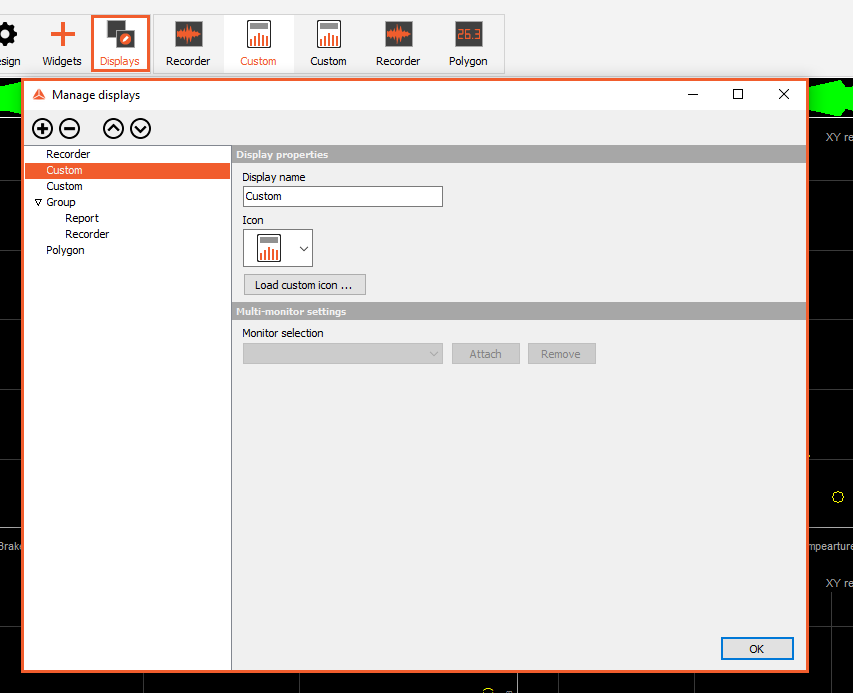
Task: Collapse the Group tree node
Action: coord(38,202)
